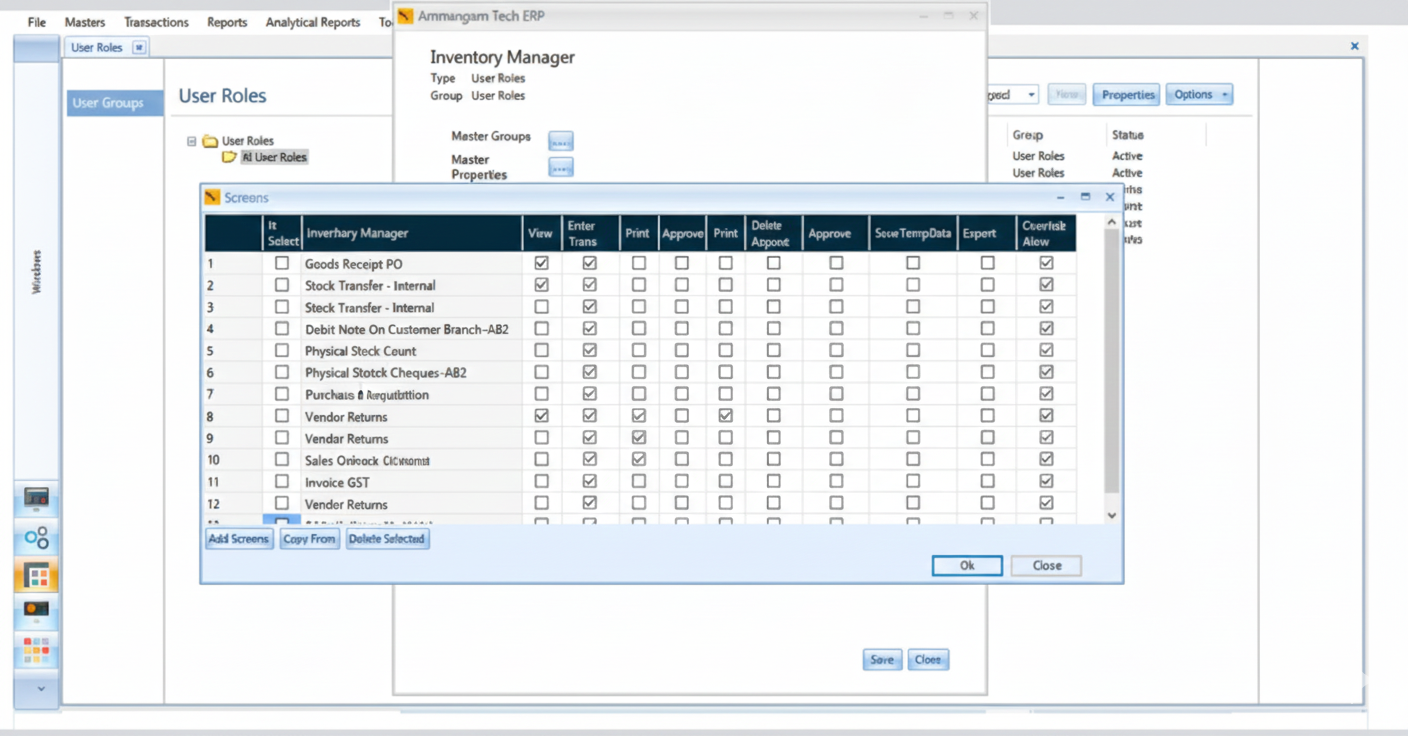Select the highlighted orange grid icon in sidebar

pyautogui.click(x=36, y=576)
